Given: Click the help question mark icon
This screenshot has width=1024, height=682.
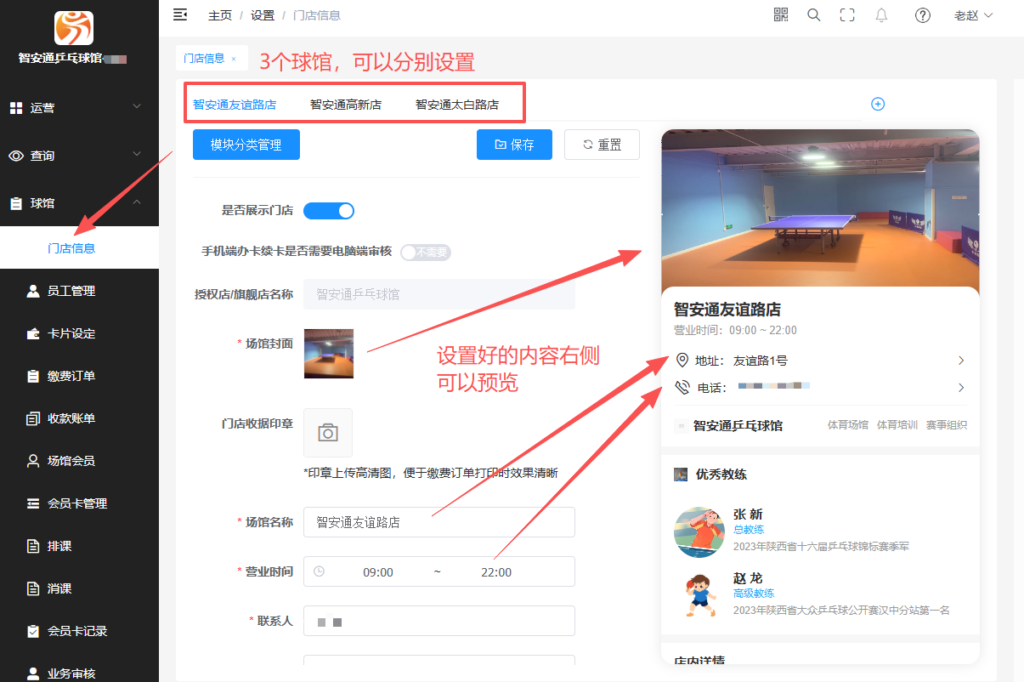Looking at the screenshot, I should click(x=922, y=15).
